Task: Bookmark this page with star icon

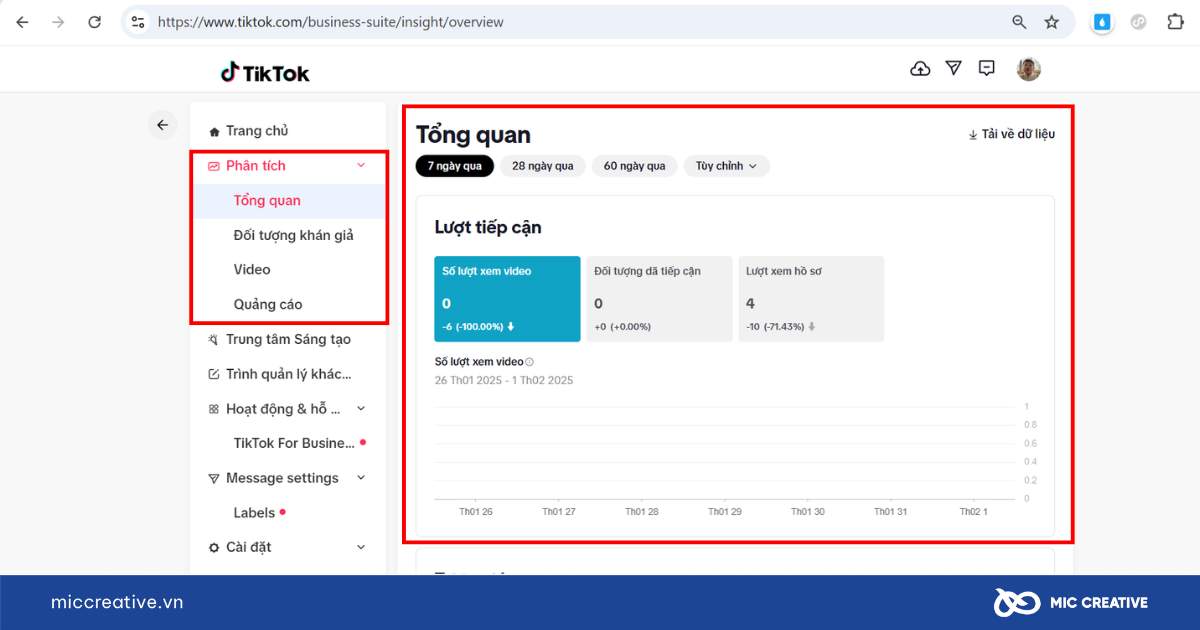Action: click(x=1051, y=21)
